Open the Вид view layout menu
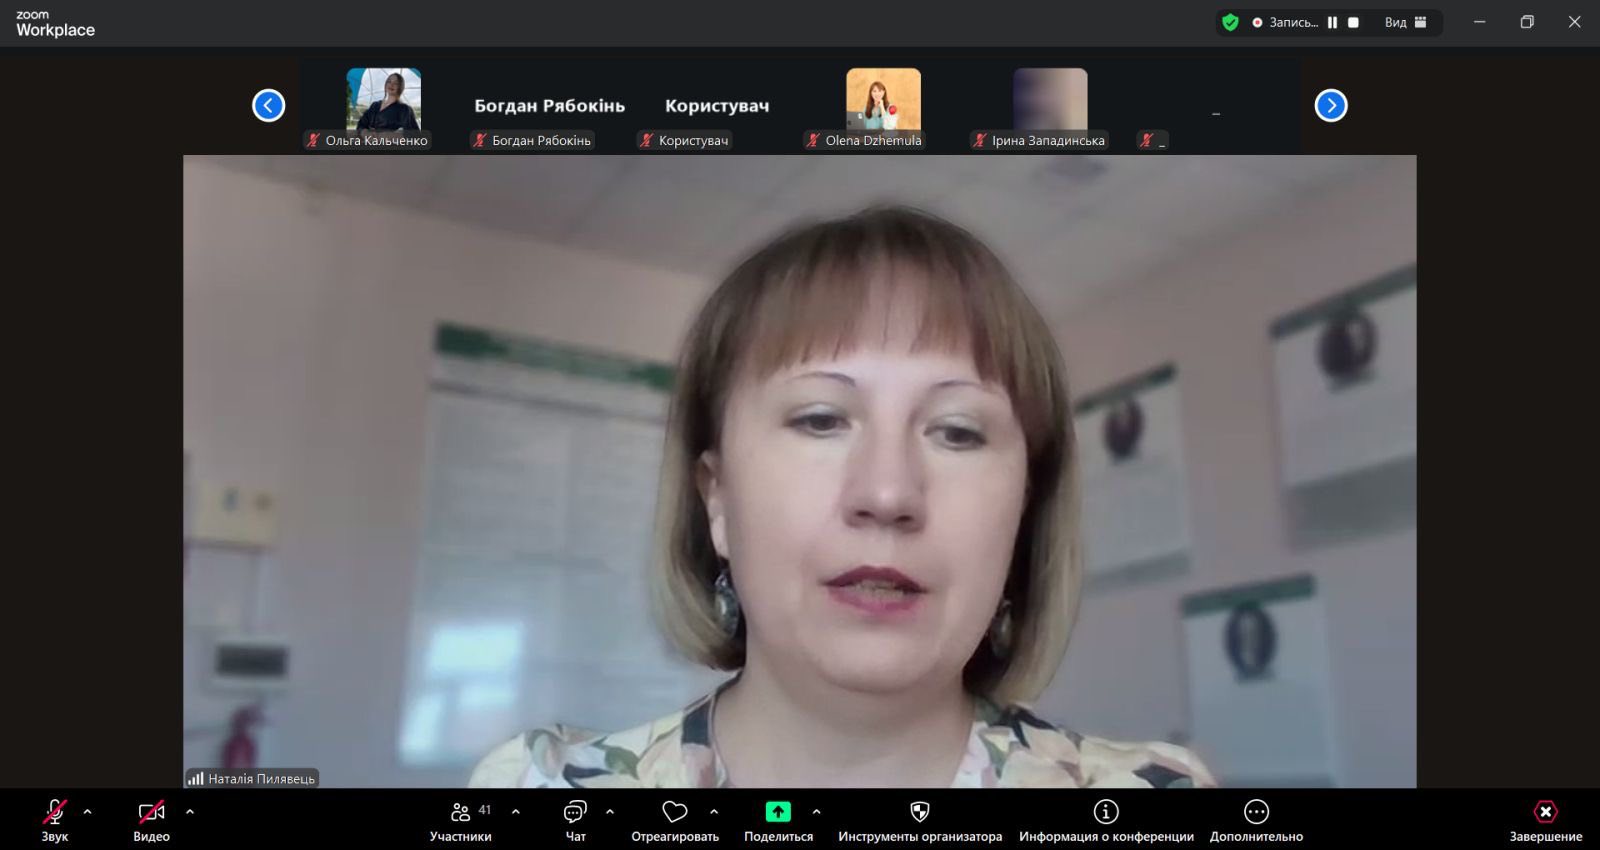Screen dimensions: 1600x850 [x=1405, y=22]
